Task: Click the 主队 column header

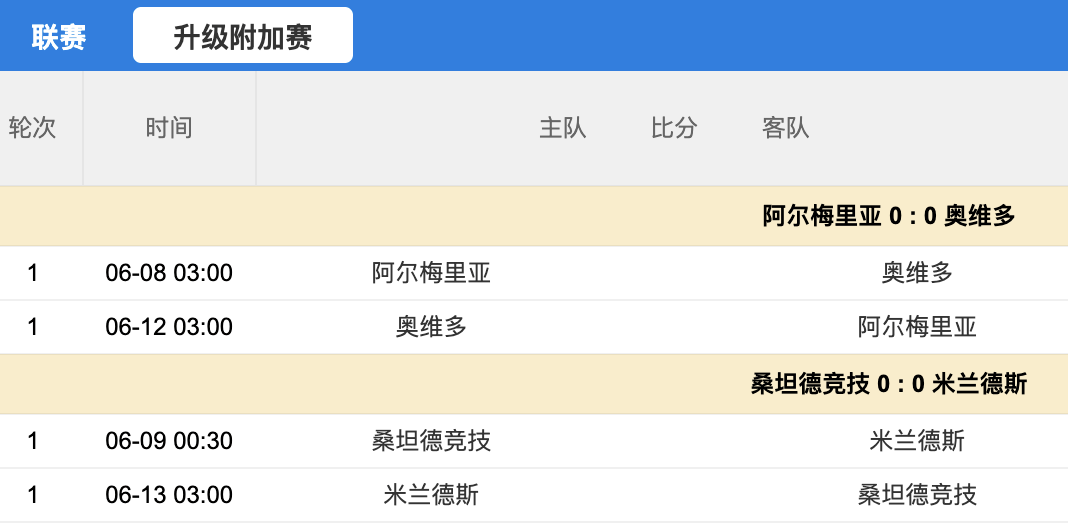Action: 563,128
